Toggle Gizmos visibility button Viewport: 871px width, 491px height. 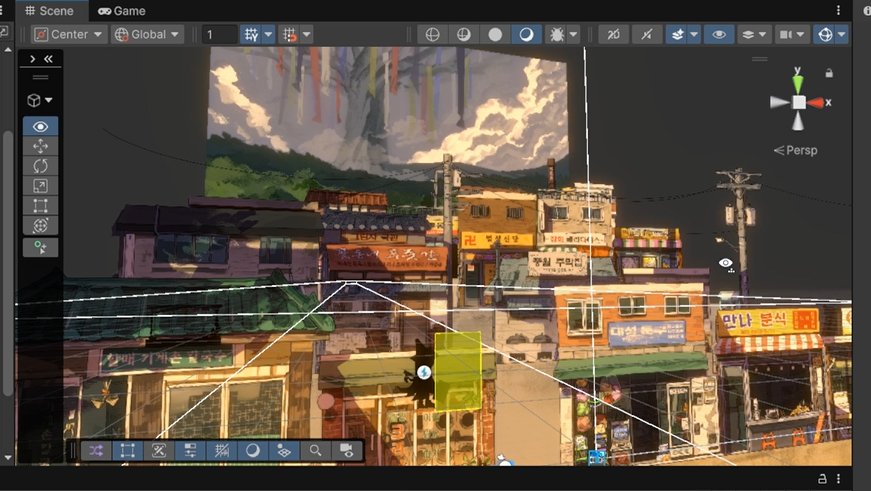pos(825,34)
